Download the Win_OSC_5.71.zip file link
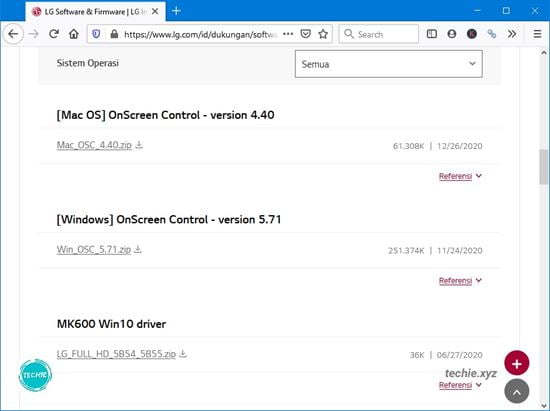Screen dimensions: 550x411 [94, 249]
